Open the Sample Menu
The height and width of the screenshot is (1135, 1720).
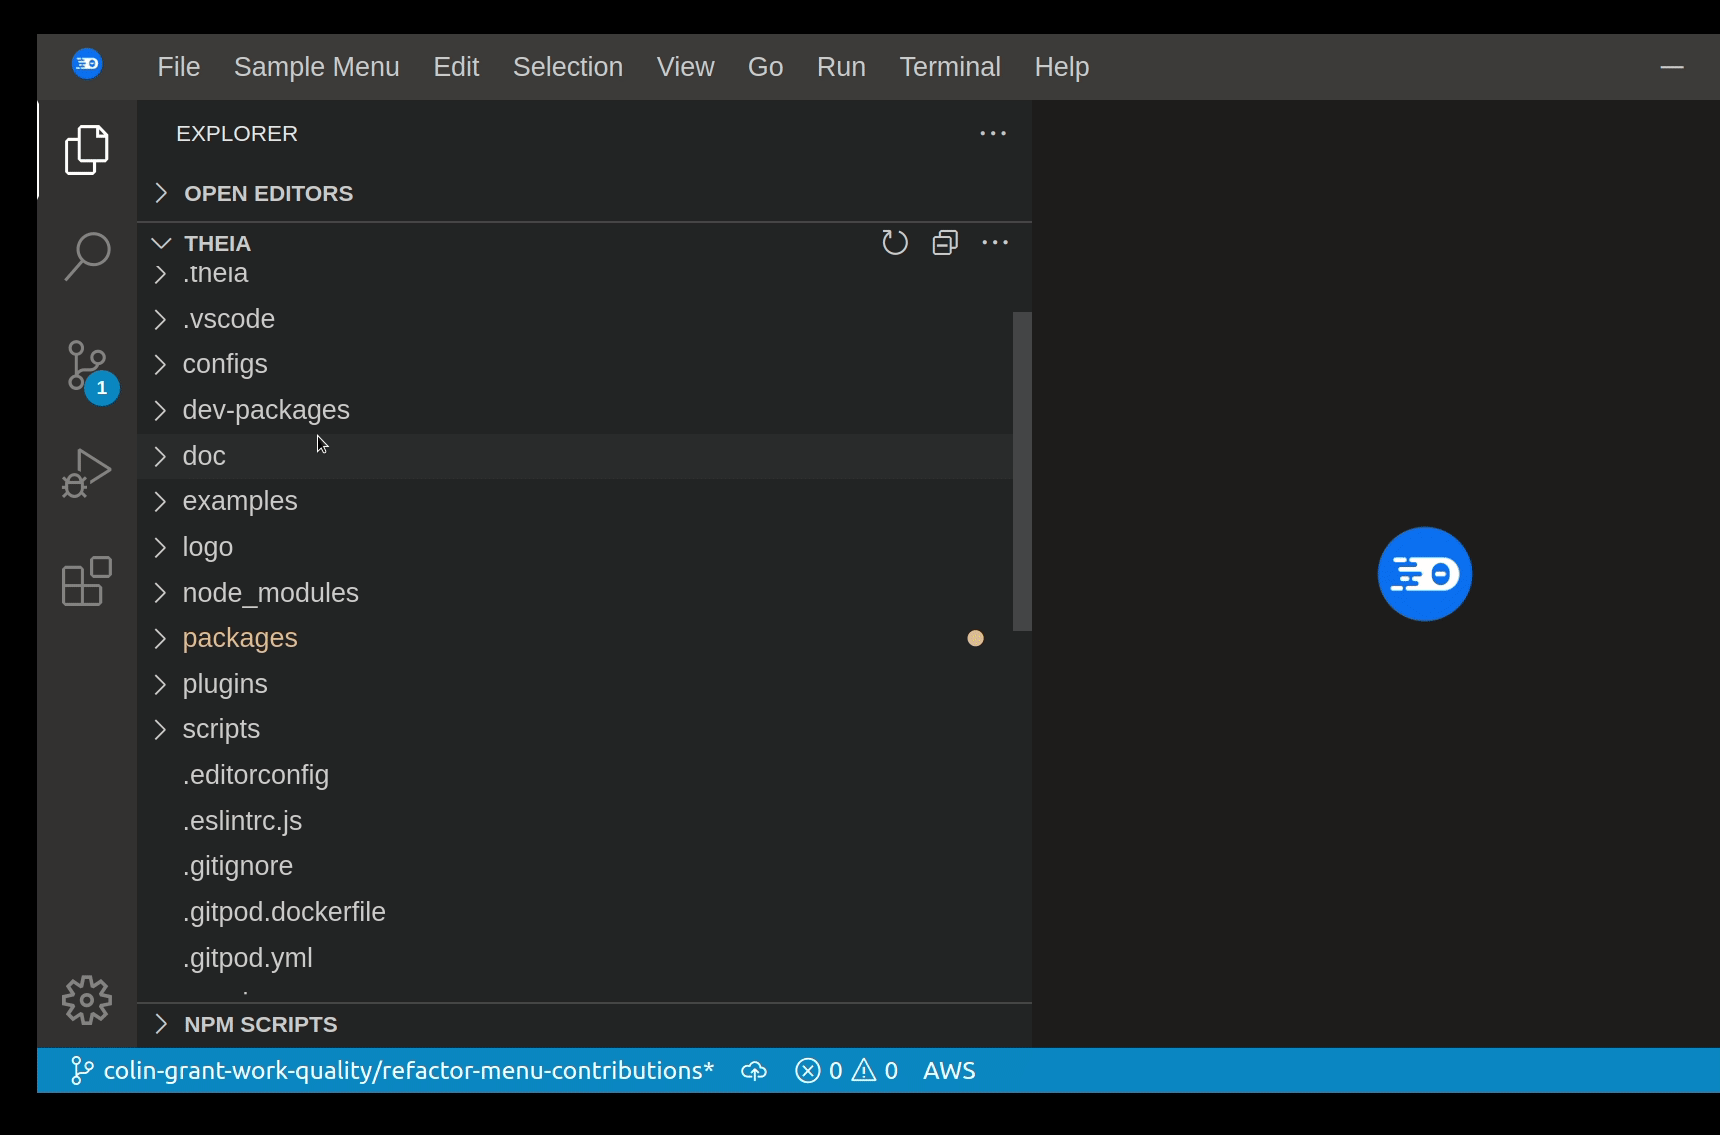tap(316, 66)
